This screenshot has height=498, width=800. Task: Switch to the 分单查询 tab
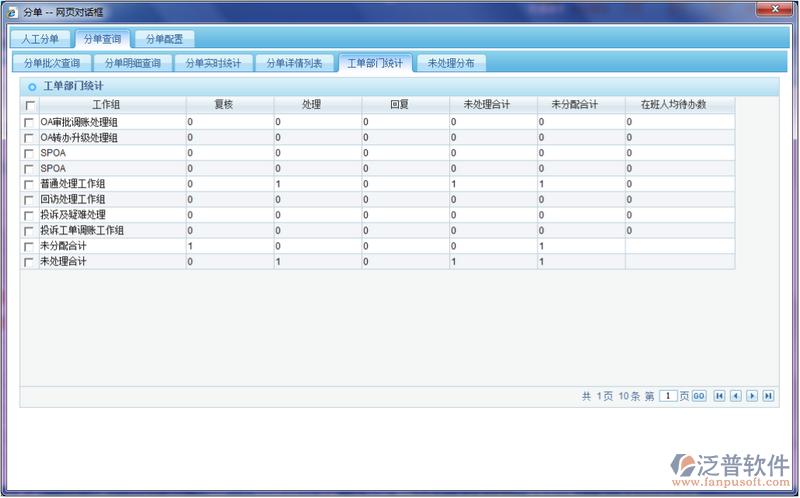tap(103, 39)
